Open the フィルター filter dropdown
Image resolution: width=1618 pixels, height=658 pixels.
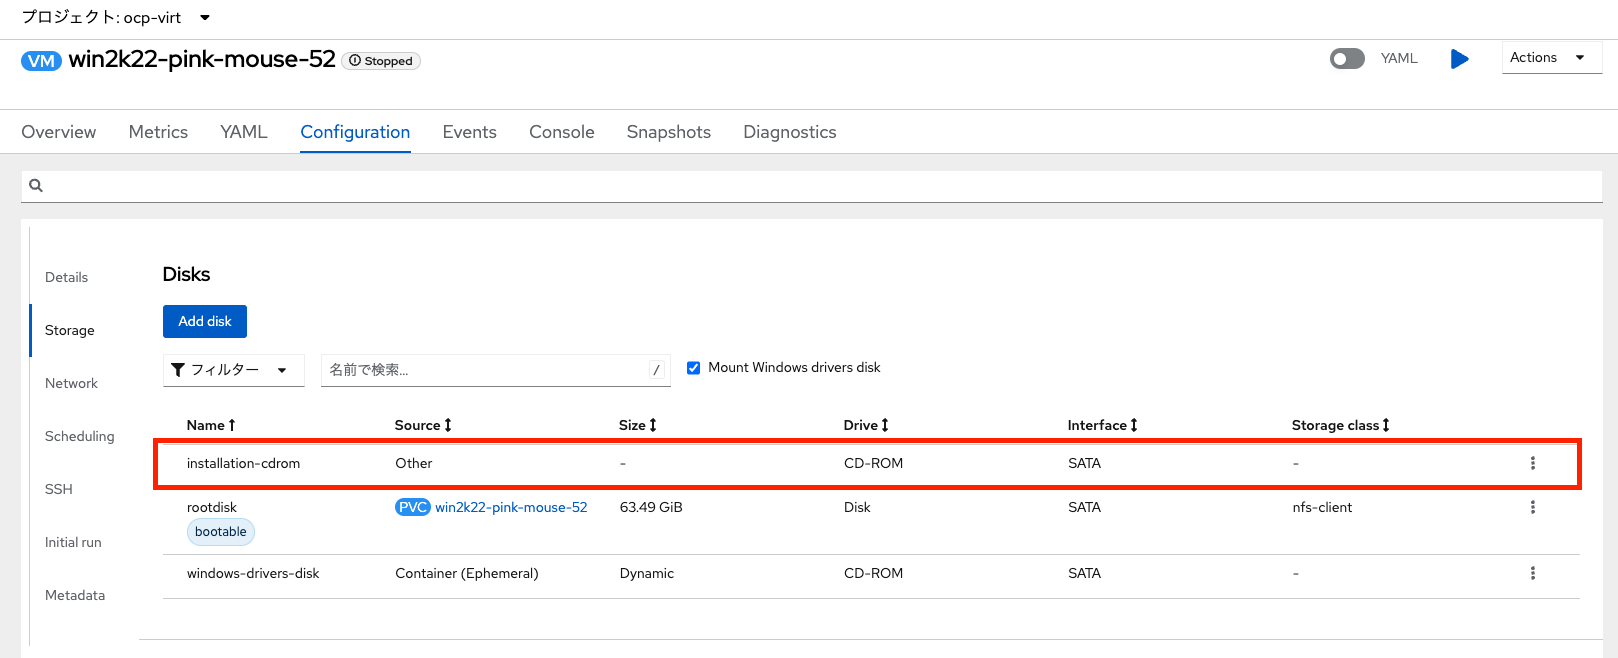click(x=232, y=370)
